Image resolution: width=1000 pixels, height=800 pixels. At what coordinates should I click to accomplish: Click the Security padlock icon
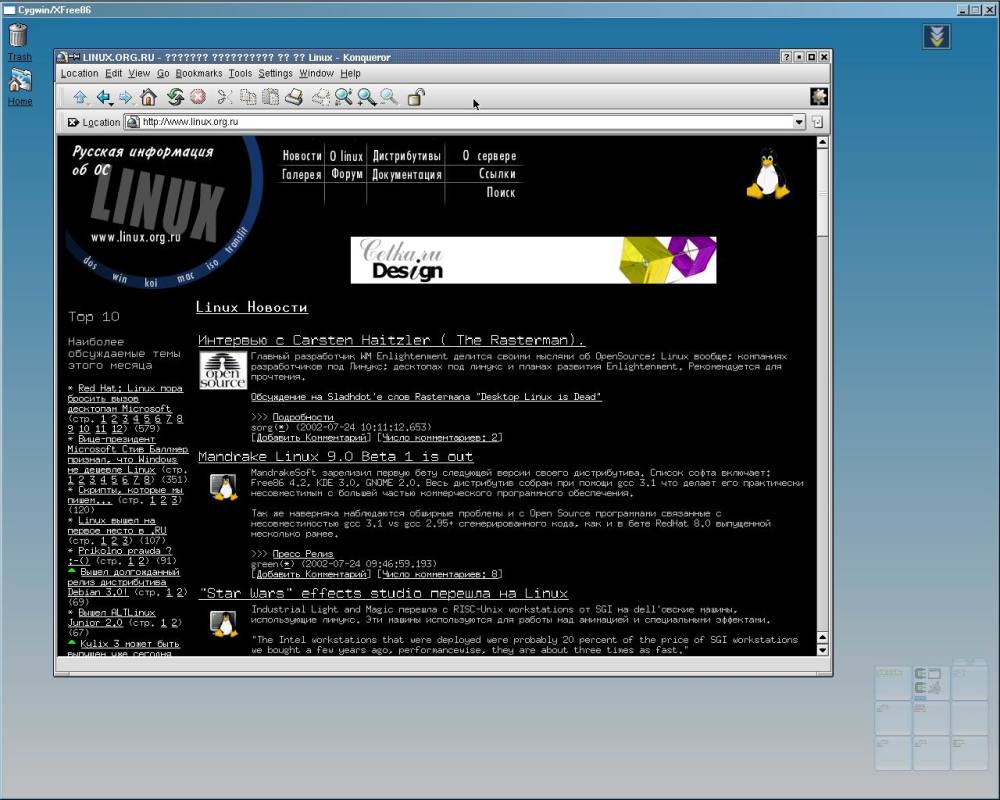click(416, 97)
